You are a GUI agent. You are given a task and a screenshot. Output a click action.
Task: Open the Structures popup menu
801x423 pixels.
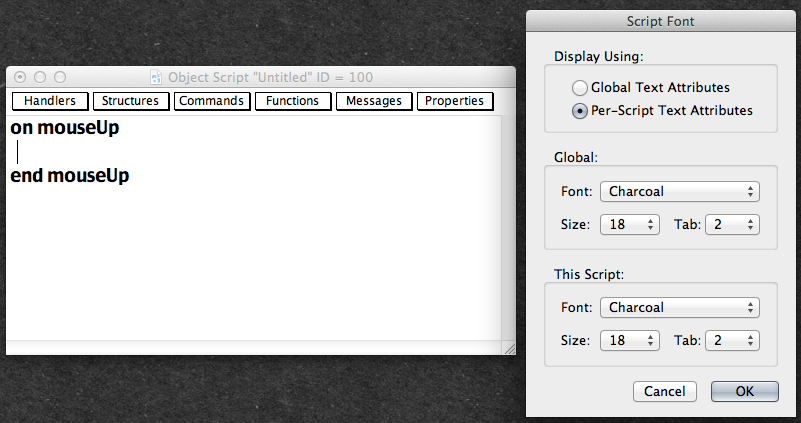[131, 101]
